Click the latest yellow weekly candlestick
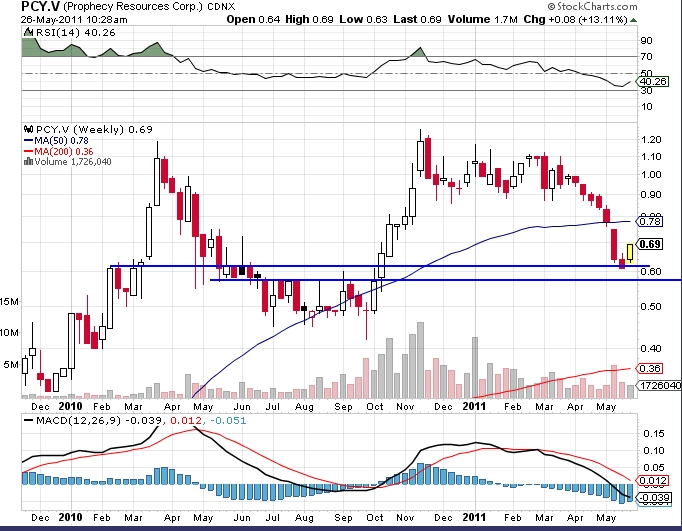The image size is (682, 531). click(x=630, y=254)
